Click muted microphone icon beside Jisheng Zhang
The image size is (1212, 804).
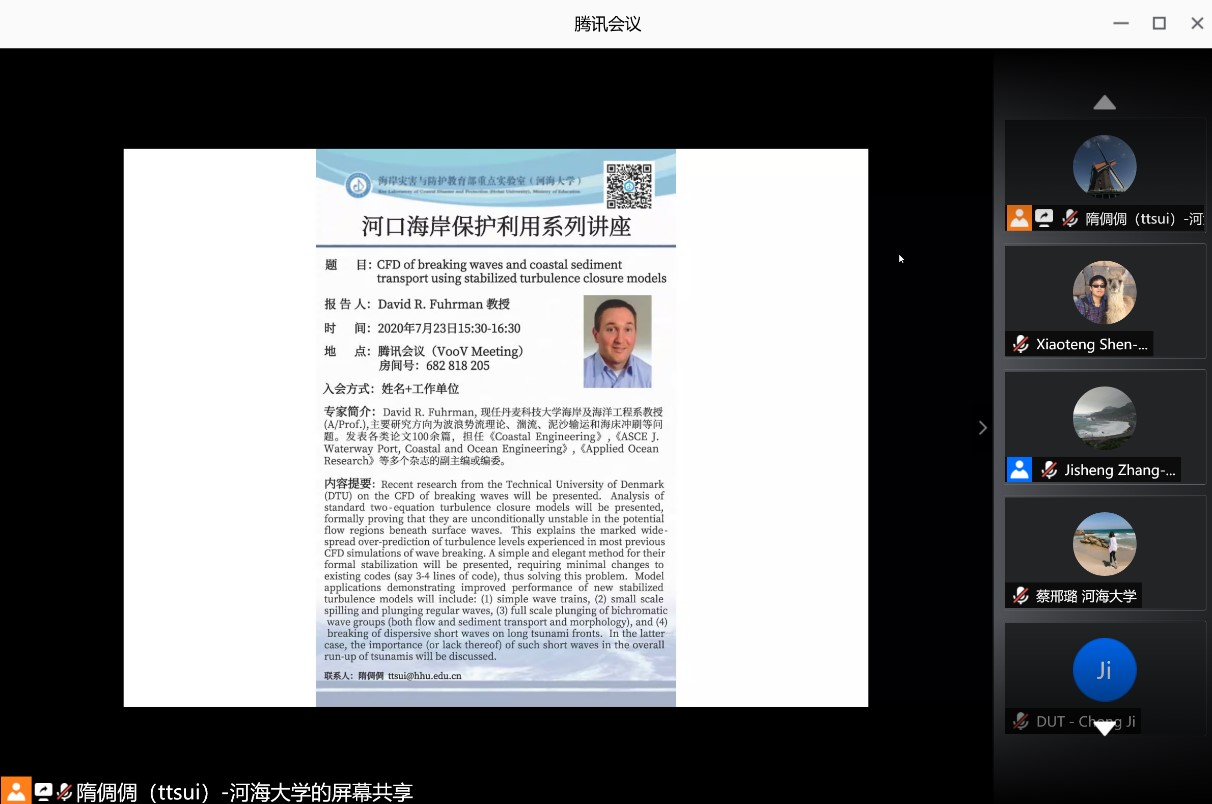tap(1048, 470)
